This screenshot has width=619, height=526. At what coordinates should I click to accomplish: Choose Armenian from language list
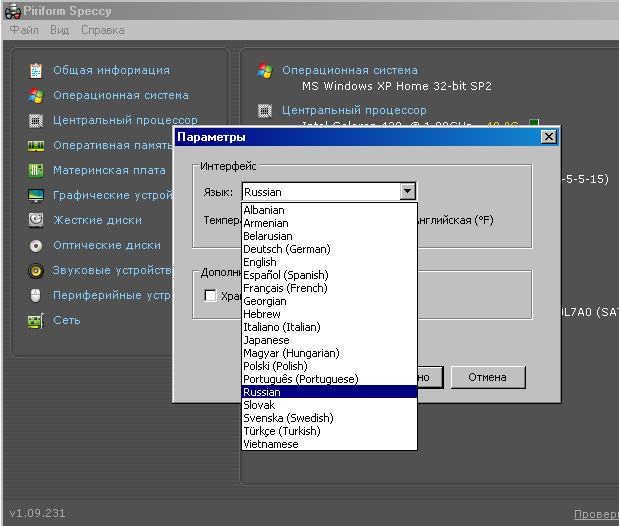329,223
